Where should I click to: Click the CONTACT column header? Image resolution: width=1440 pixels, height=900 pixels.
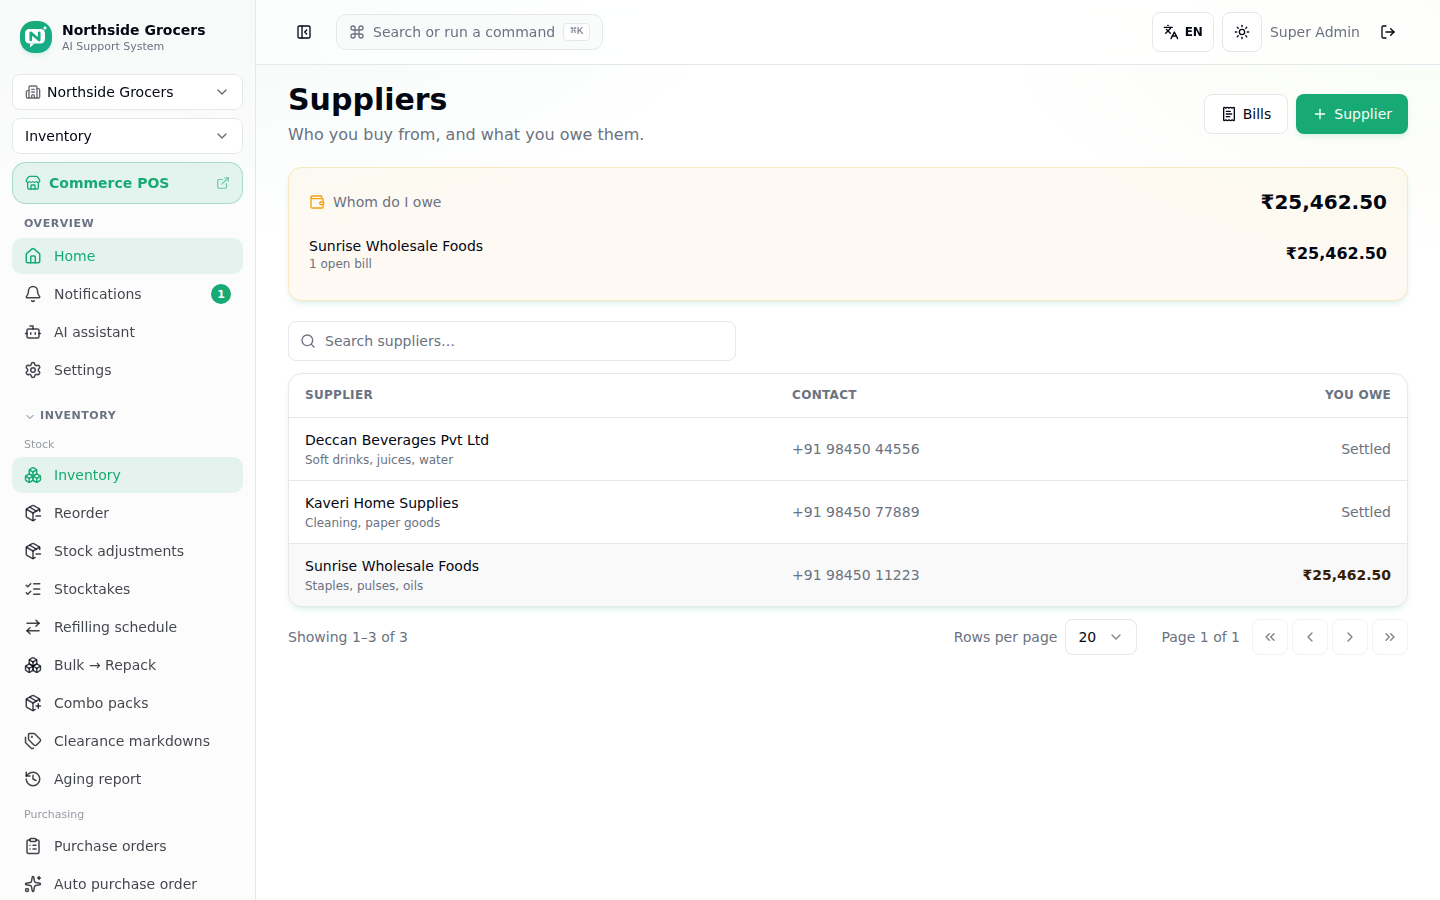pos(824,395)
